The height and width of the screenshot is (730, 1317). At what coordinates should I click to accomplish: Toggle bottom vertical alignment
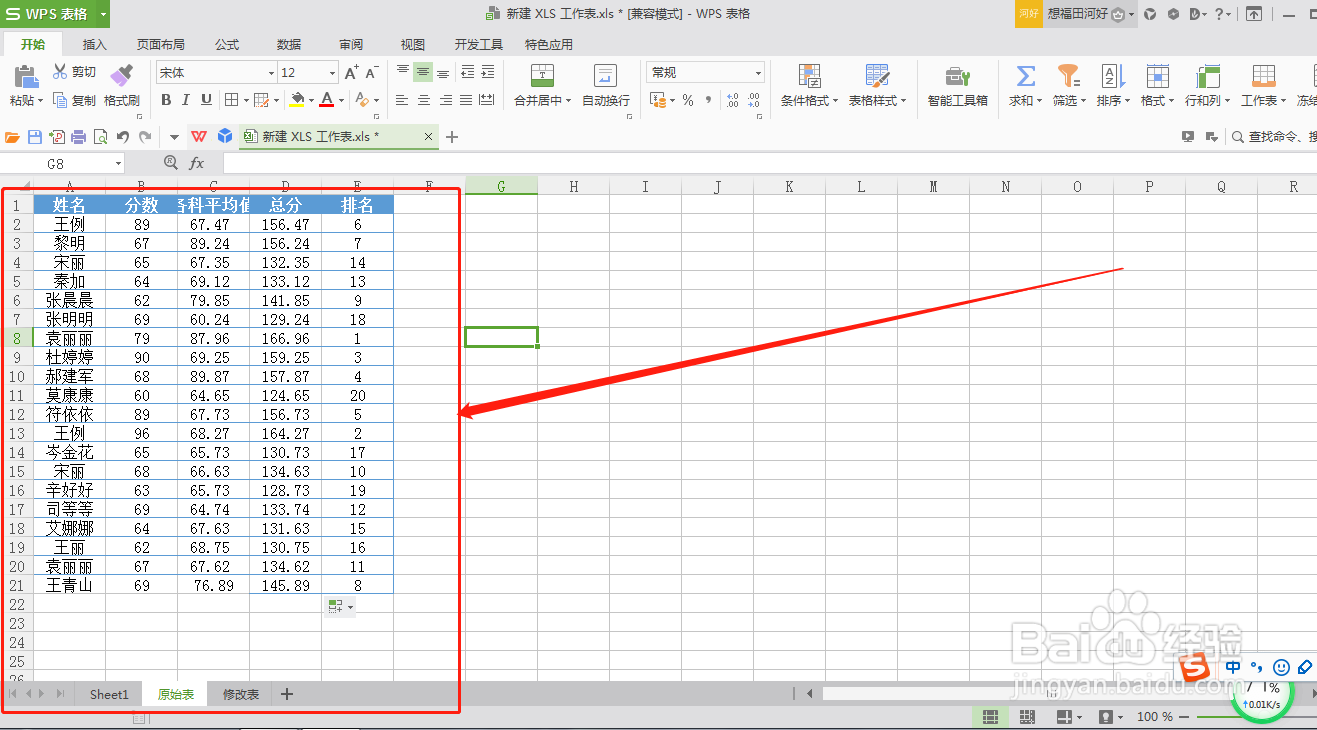pos(443,72)
